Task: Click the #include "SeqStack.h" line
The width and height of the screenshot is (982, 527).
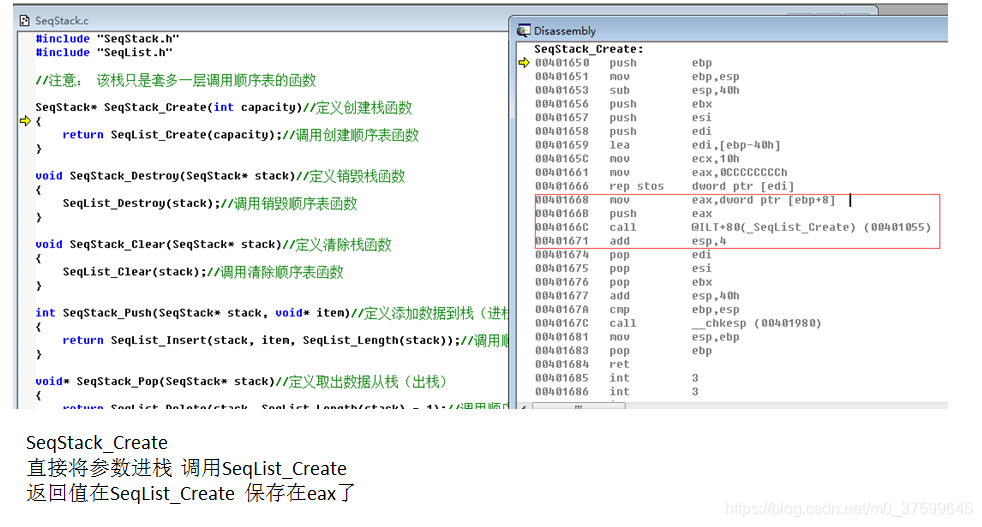Action: coord(108,39)
